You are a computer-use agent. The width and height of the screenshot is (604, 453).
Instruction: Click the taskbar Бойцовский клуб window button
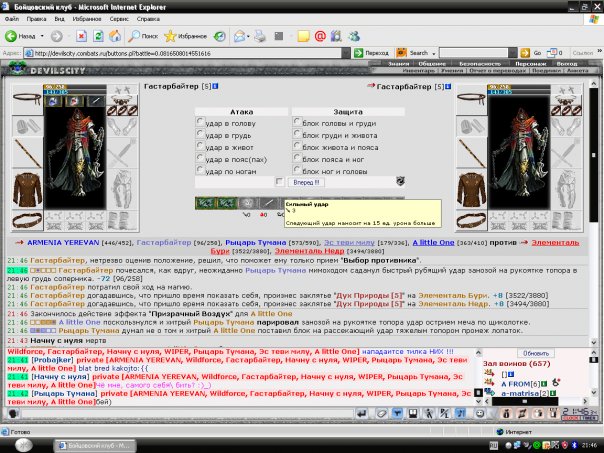[x=94, y=446]
